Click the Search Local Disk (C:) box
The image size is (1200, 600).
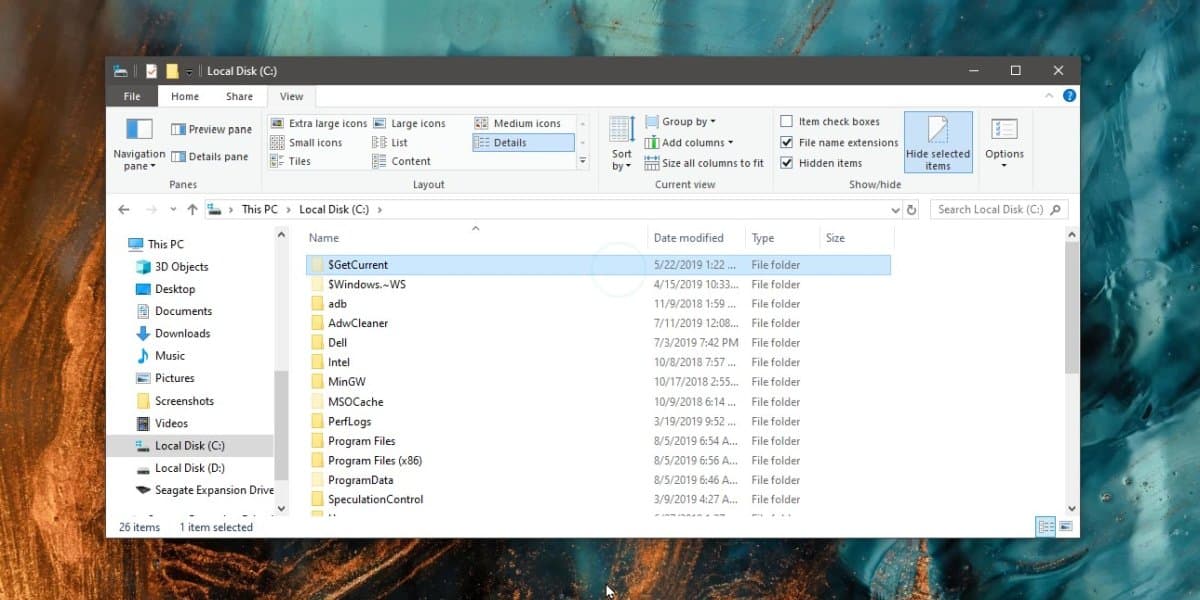tap(999, 210)
